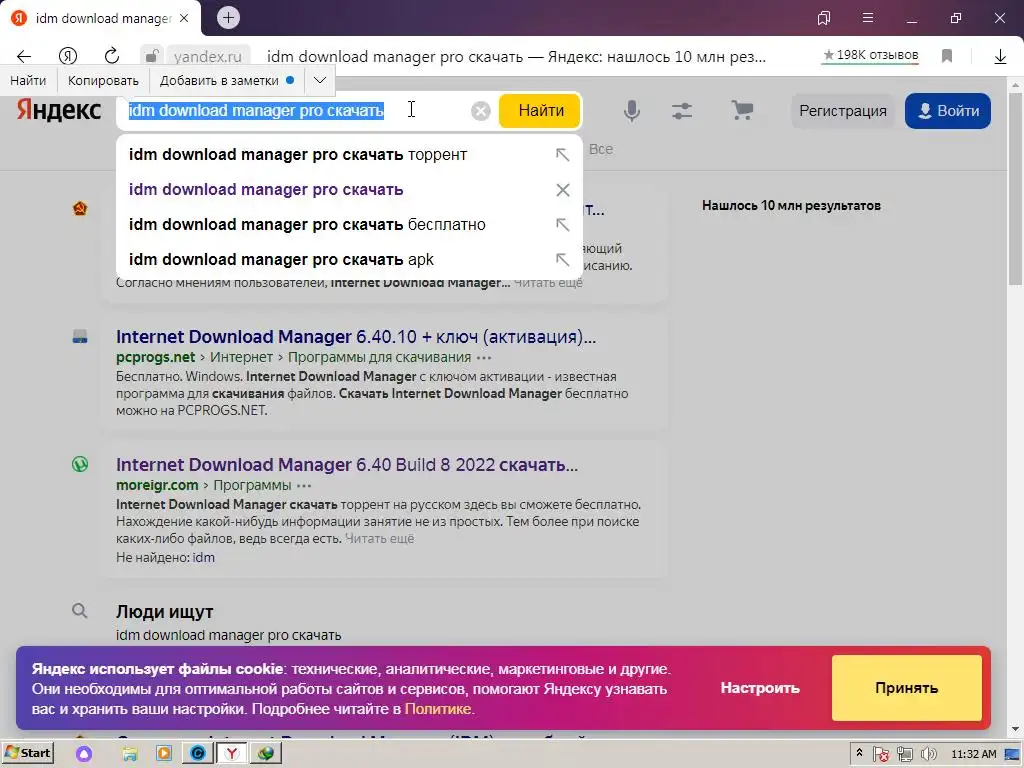Click the pcprogs.net result favicon

[80, 337]
